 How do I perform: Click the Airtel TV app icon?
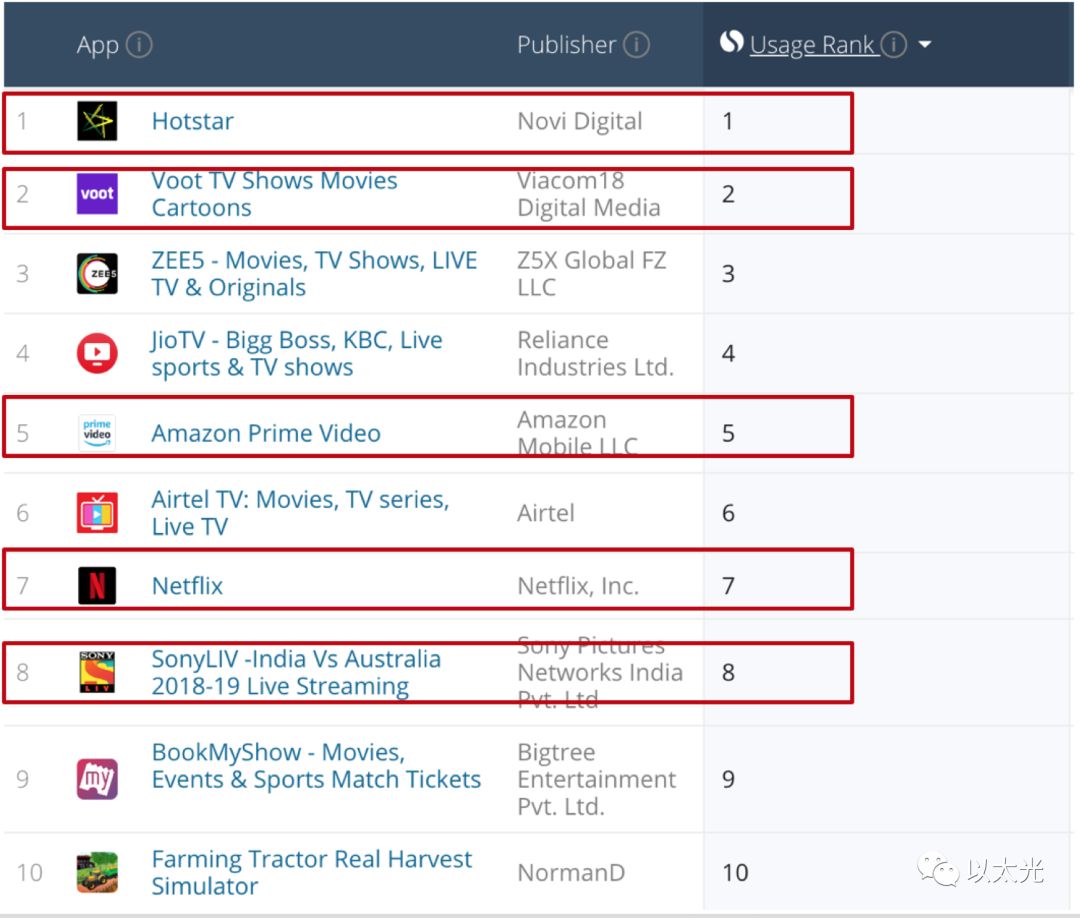pos(97,513)
